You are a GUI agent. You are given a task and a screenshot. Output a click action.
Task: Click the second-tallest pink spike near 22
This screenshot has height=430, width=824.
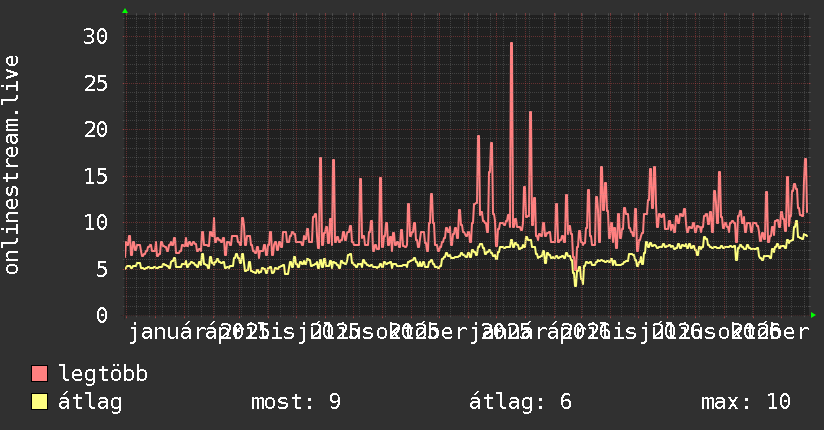click(530, 113)
